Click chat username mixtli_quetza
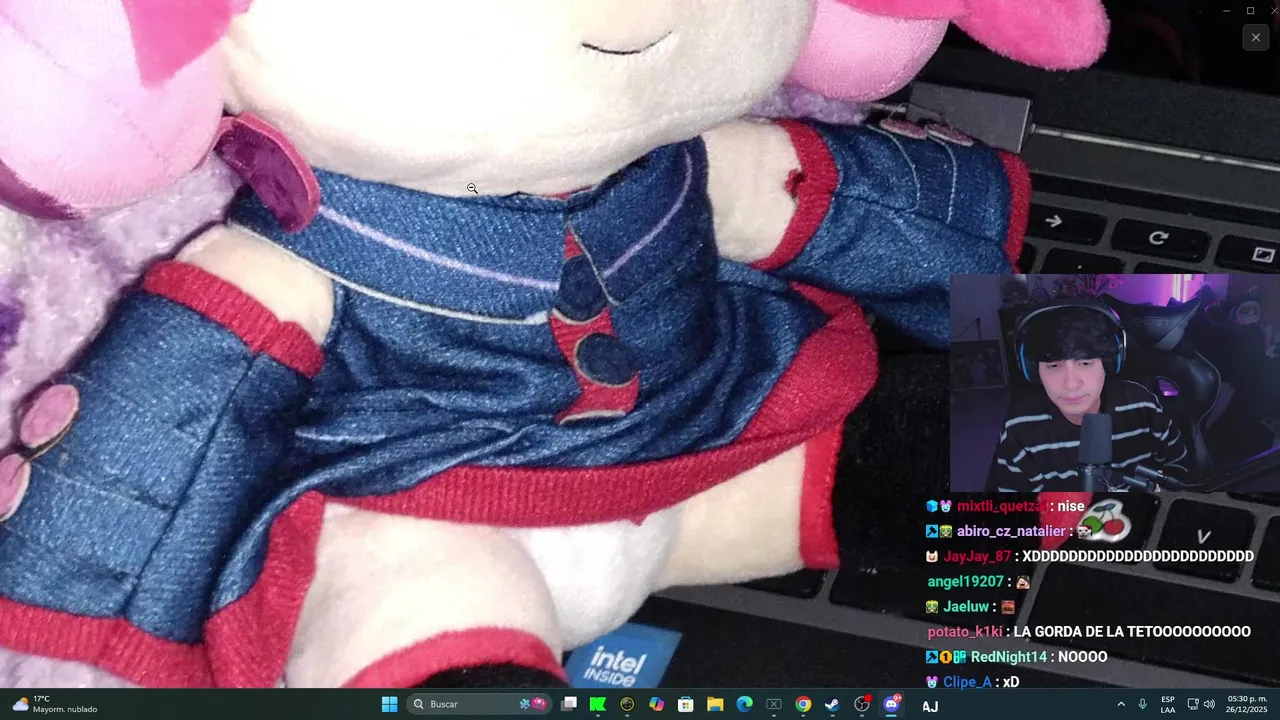This screenshot has width=1280, height=720. [1001, 506]
